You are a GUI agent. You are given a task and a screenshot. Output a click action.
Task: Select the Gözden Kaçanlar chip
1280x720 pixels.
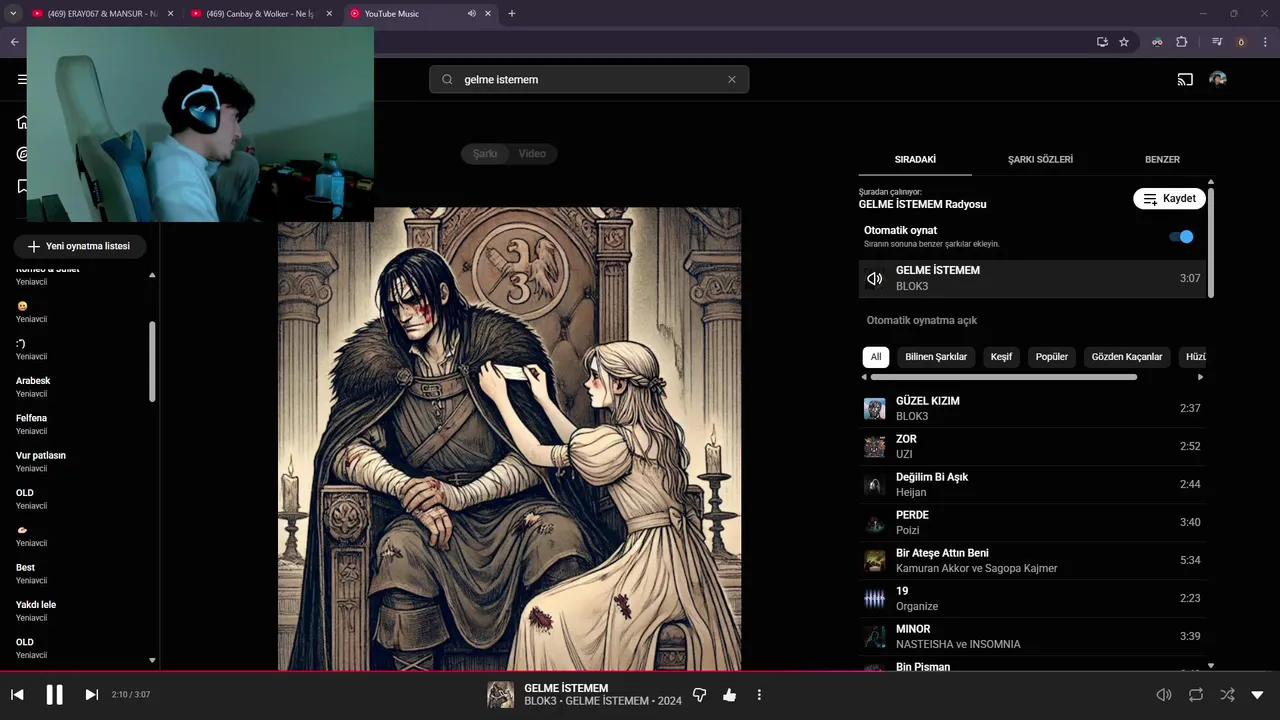(1127, 357)
